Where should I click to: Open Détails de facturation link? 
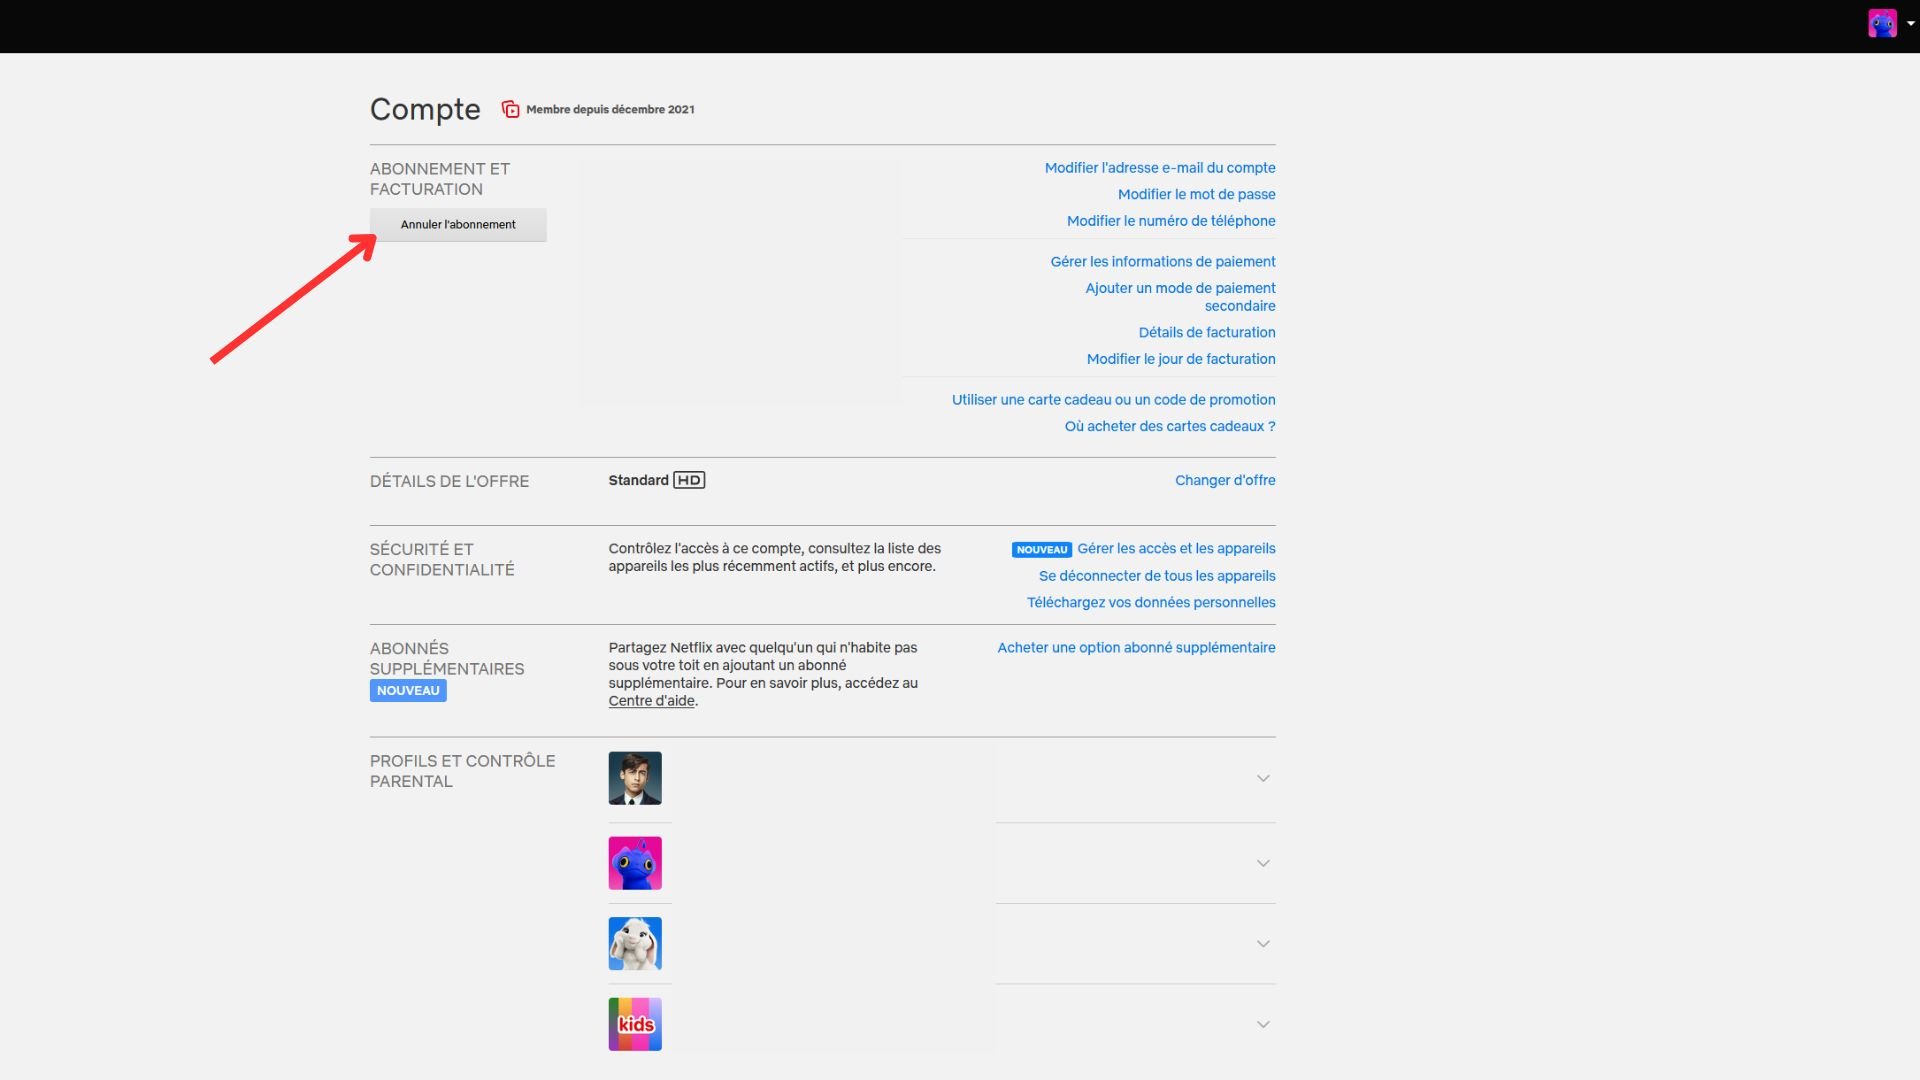click(1207, 332)
